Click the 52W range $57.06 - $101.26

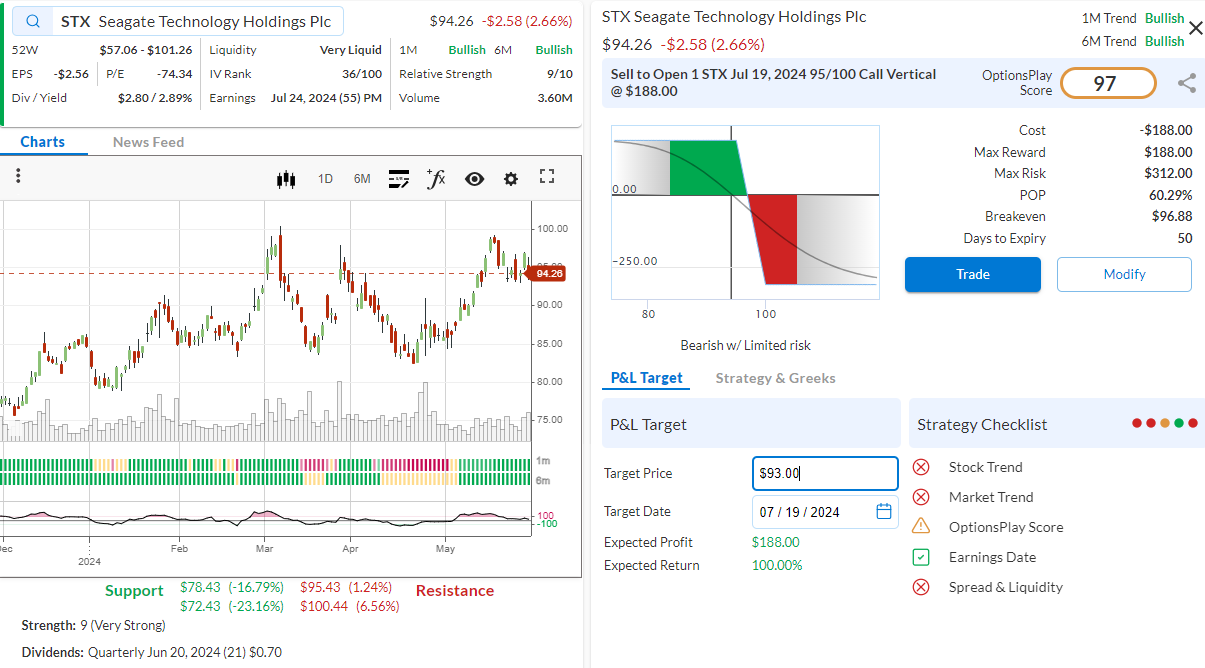[x=146, y=50]
